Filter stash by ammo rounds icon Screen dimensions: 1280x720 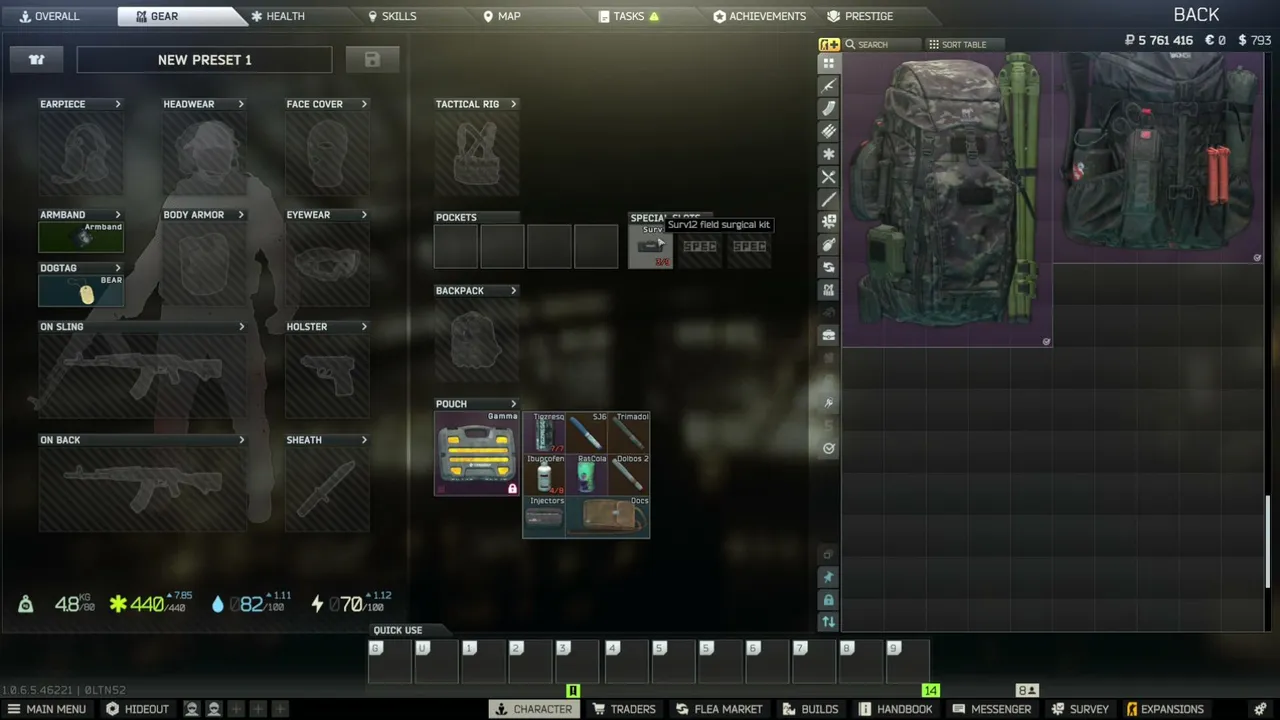pos(829,131)
